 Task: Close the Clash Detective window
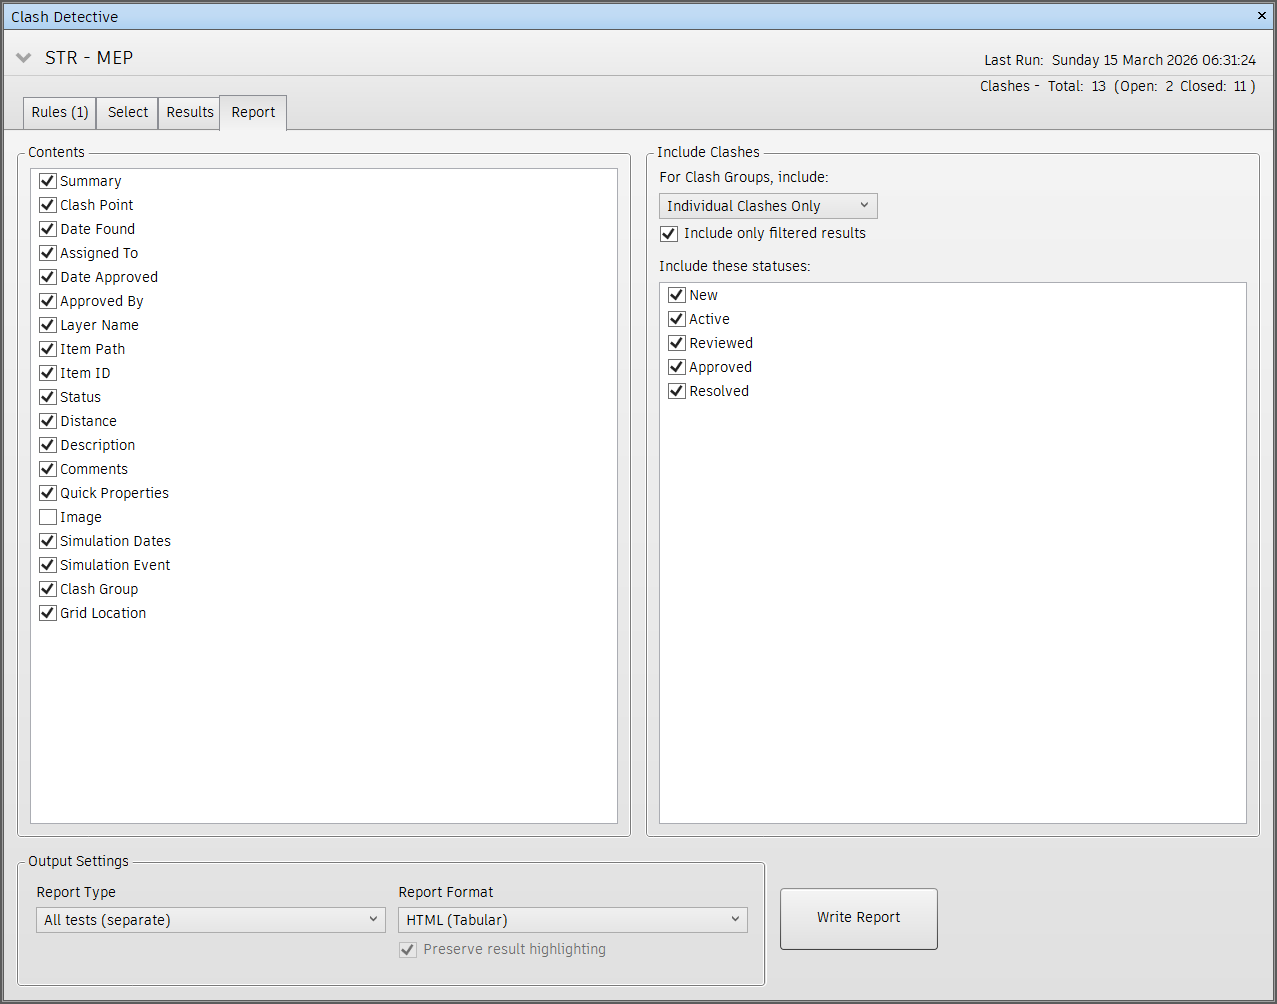(x=1261, y=16)
